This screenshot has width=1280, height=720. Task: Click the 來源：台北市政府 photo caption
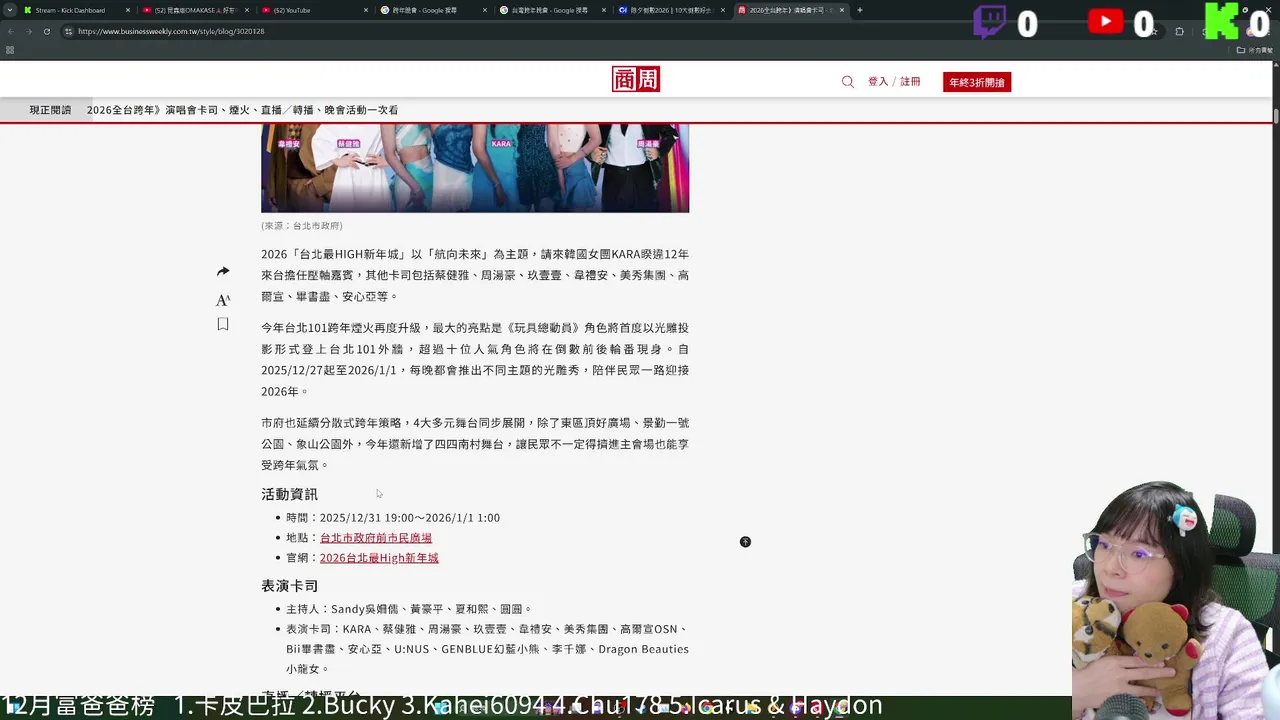(x=302, y=226)
